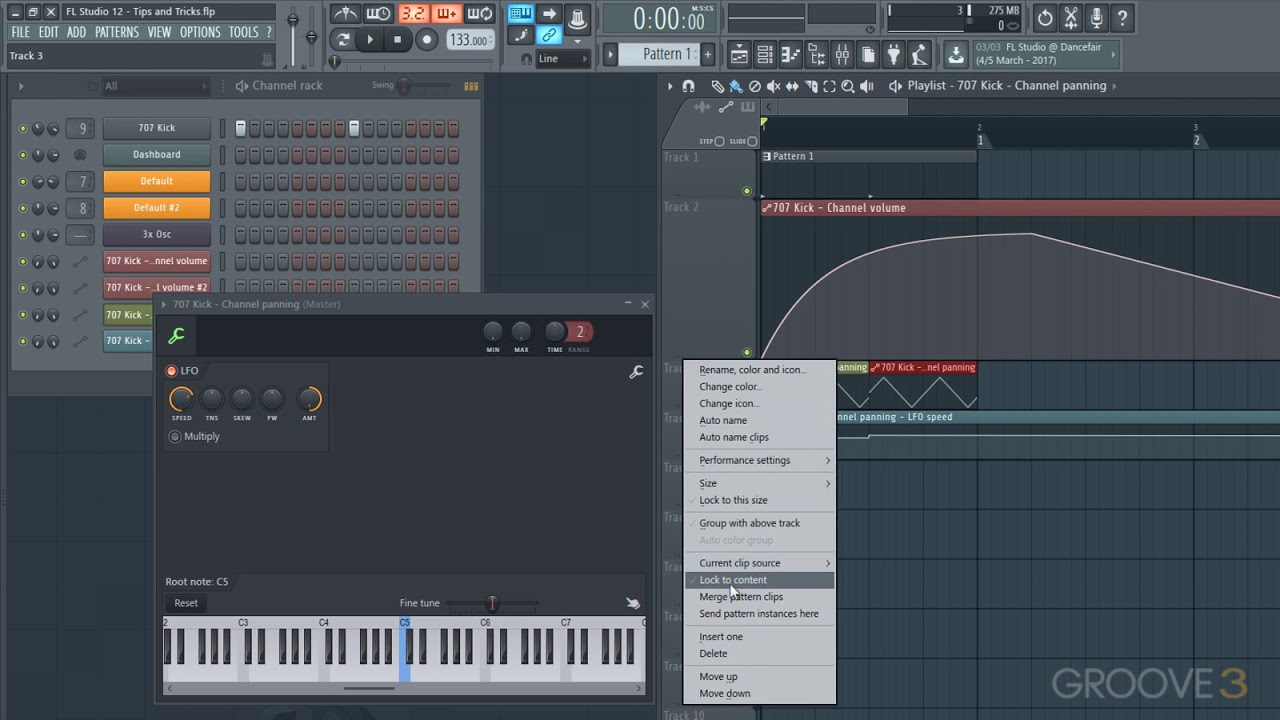
Task: Expand Current clip source submenu
Action: click(x=760, y=563)
